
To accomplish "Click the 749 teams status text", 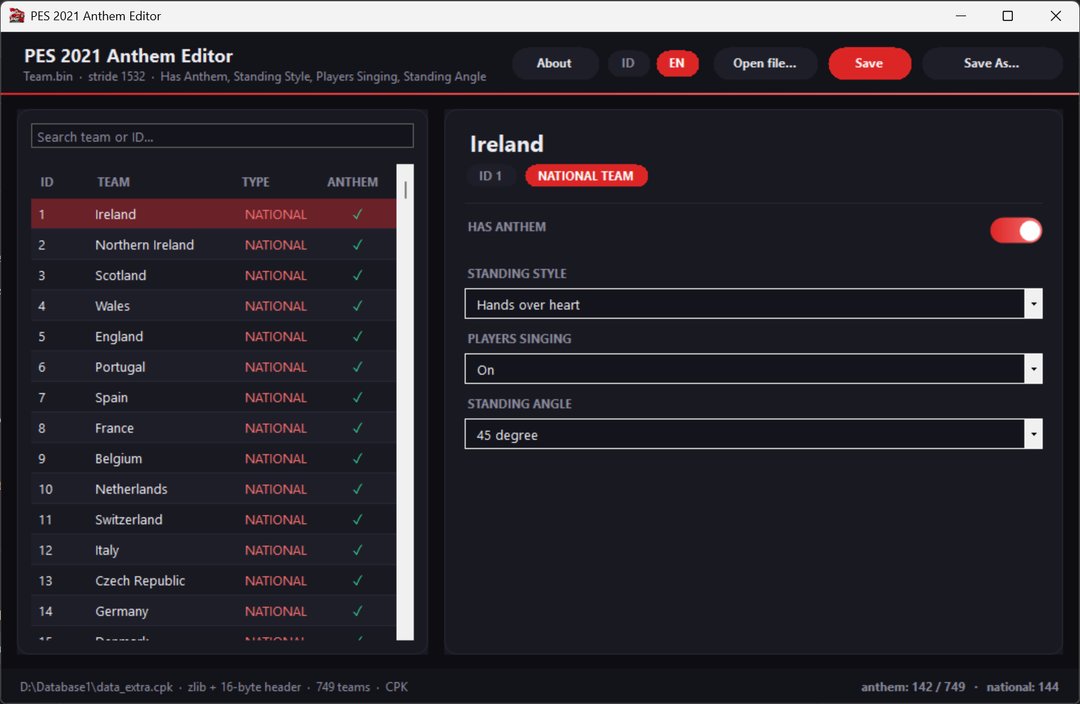I will (343, 687).
